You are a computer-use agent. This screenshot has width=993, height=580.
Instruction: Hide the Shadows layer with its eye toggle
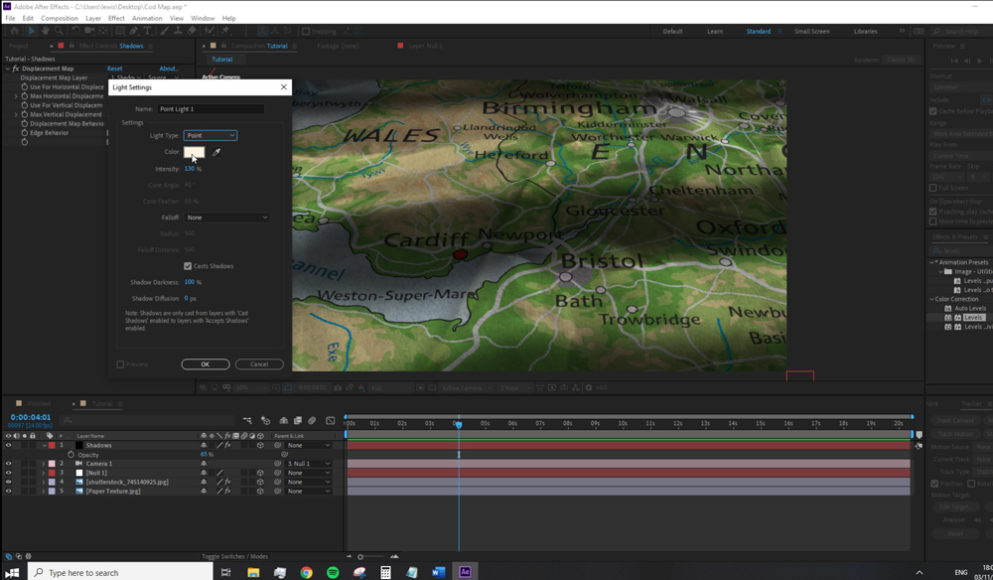[9, 445]
